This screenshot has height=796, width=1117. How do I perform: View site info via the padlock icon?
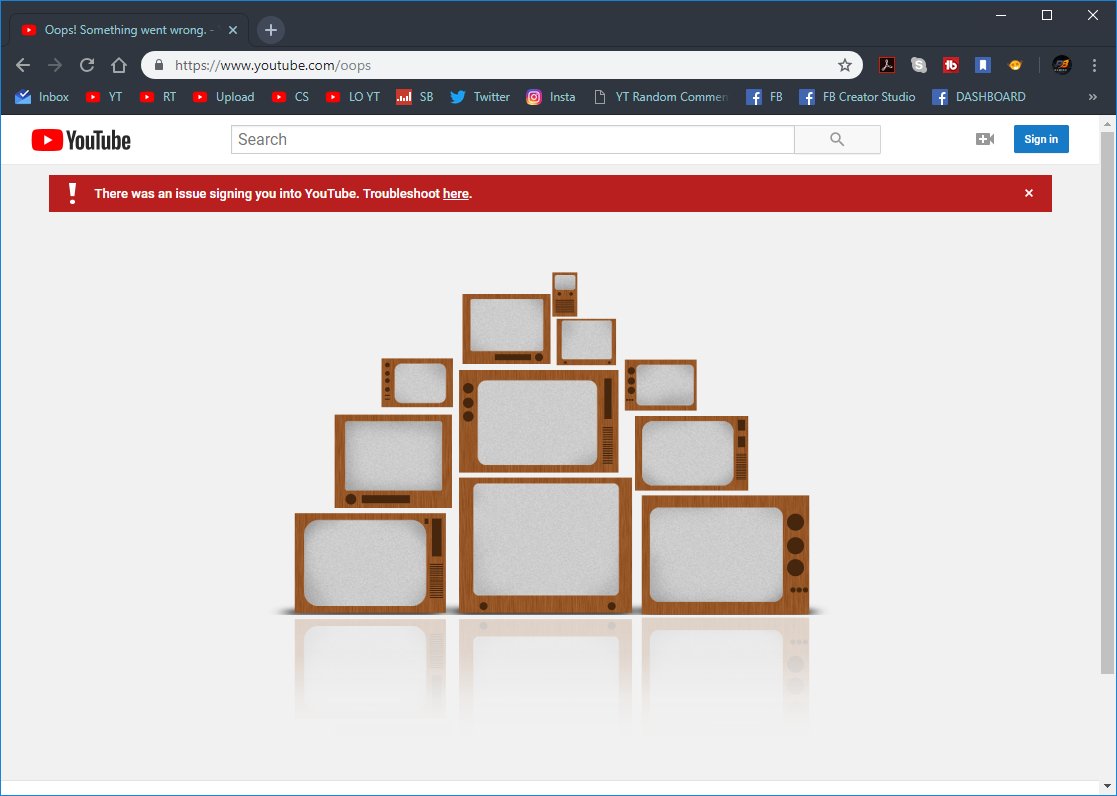pos(159,65)
